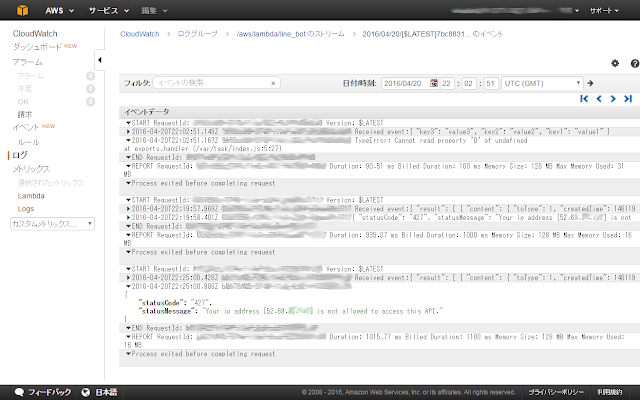Viewport: 640px width, 400px height.
Task: Collapse the last Process exited row
Action: [128, 354]
